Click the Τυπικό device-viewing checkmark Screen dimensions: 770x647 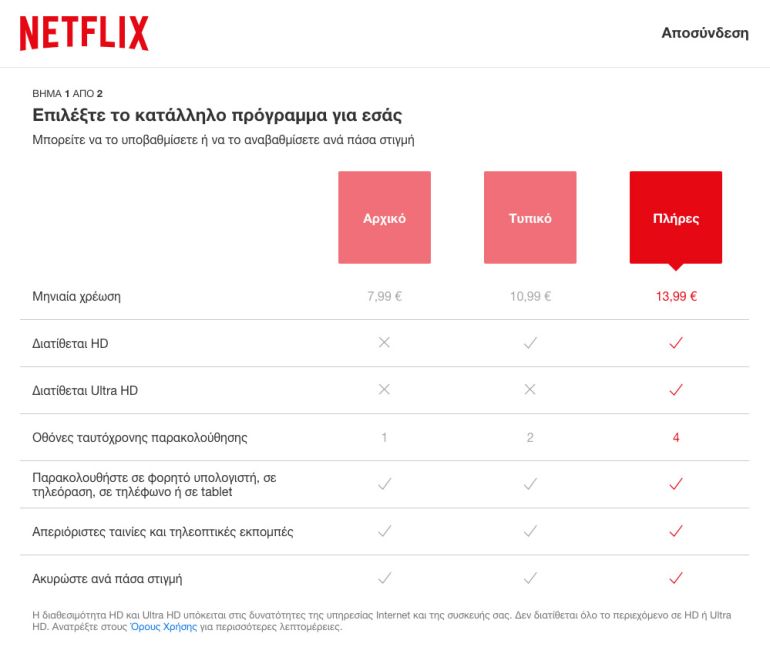[x=530, y=484]
